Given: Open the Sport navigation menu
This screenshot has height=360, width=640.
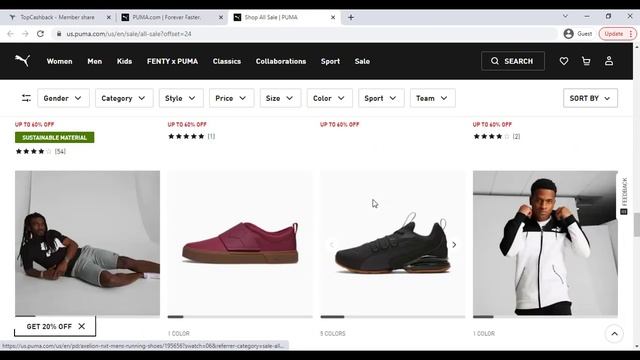Looking at the screenshot, I should point(330,61).
